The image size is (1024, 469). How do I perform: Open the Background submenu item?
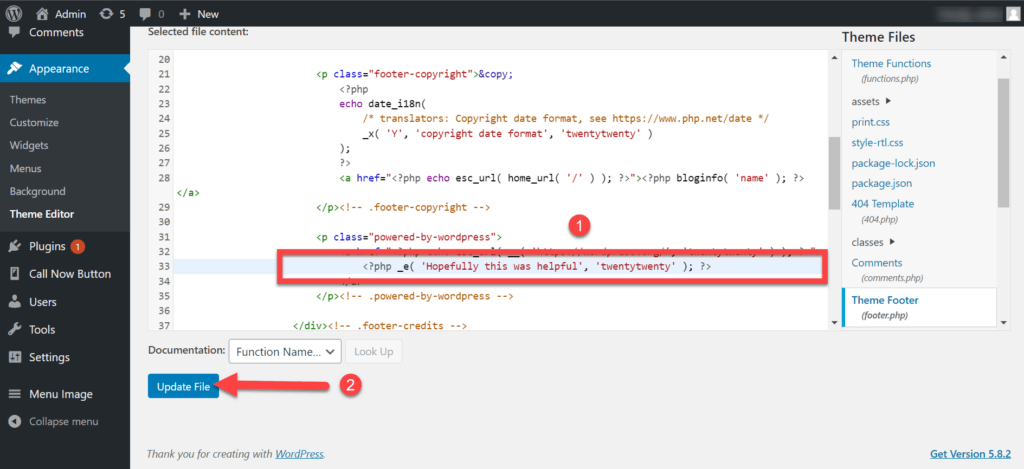[x=37, y=191]
